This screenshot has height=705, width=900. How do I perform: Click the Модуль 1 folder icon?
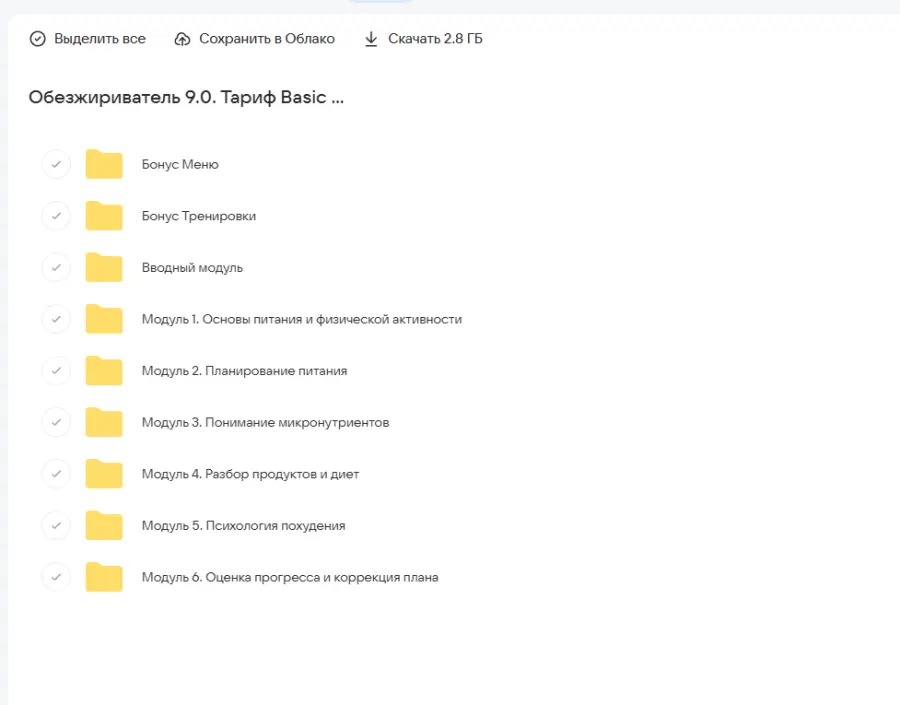pos(104,319)
